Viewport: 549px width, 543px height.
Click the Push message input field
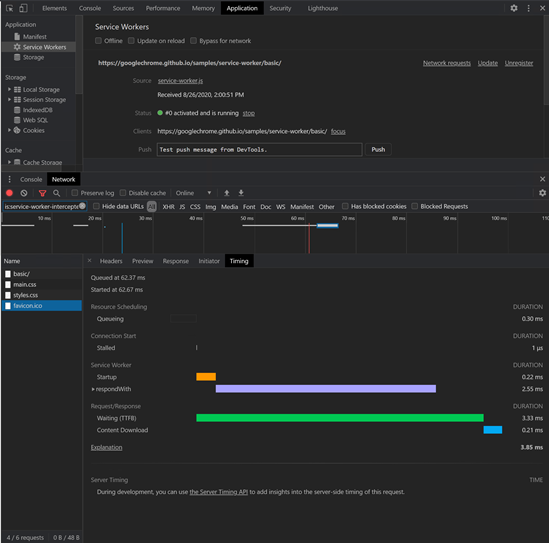(259, 149)
